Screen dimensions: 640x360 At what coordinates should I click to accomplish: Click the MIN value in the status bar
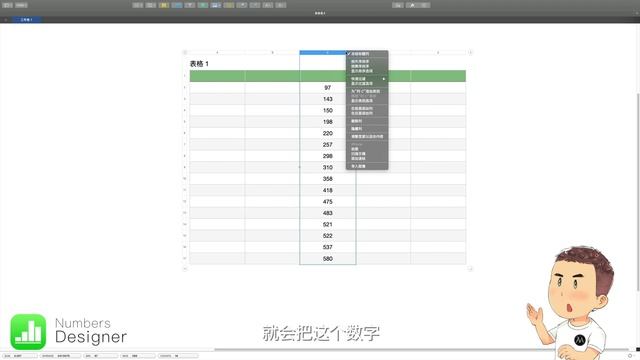100,356
